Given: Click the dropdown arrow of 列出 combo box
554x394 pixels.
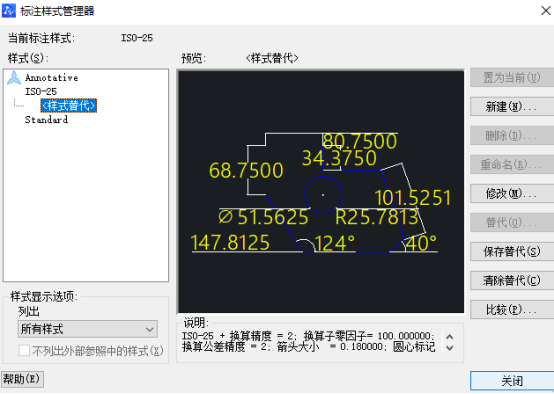Looking at the screenshot, I should pyautogui.click(x=150, y=330).
